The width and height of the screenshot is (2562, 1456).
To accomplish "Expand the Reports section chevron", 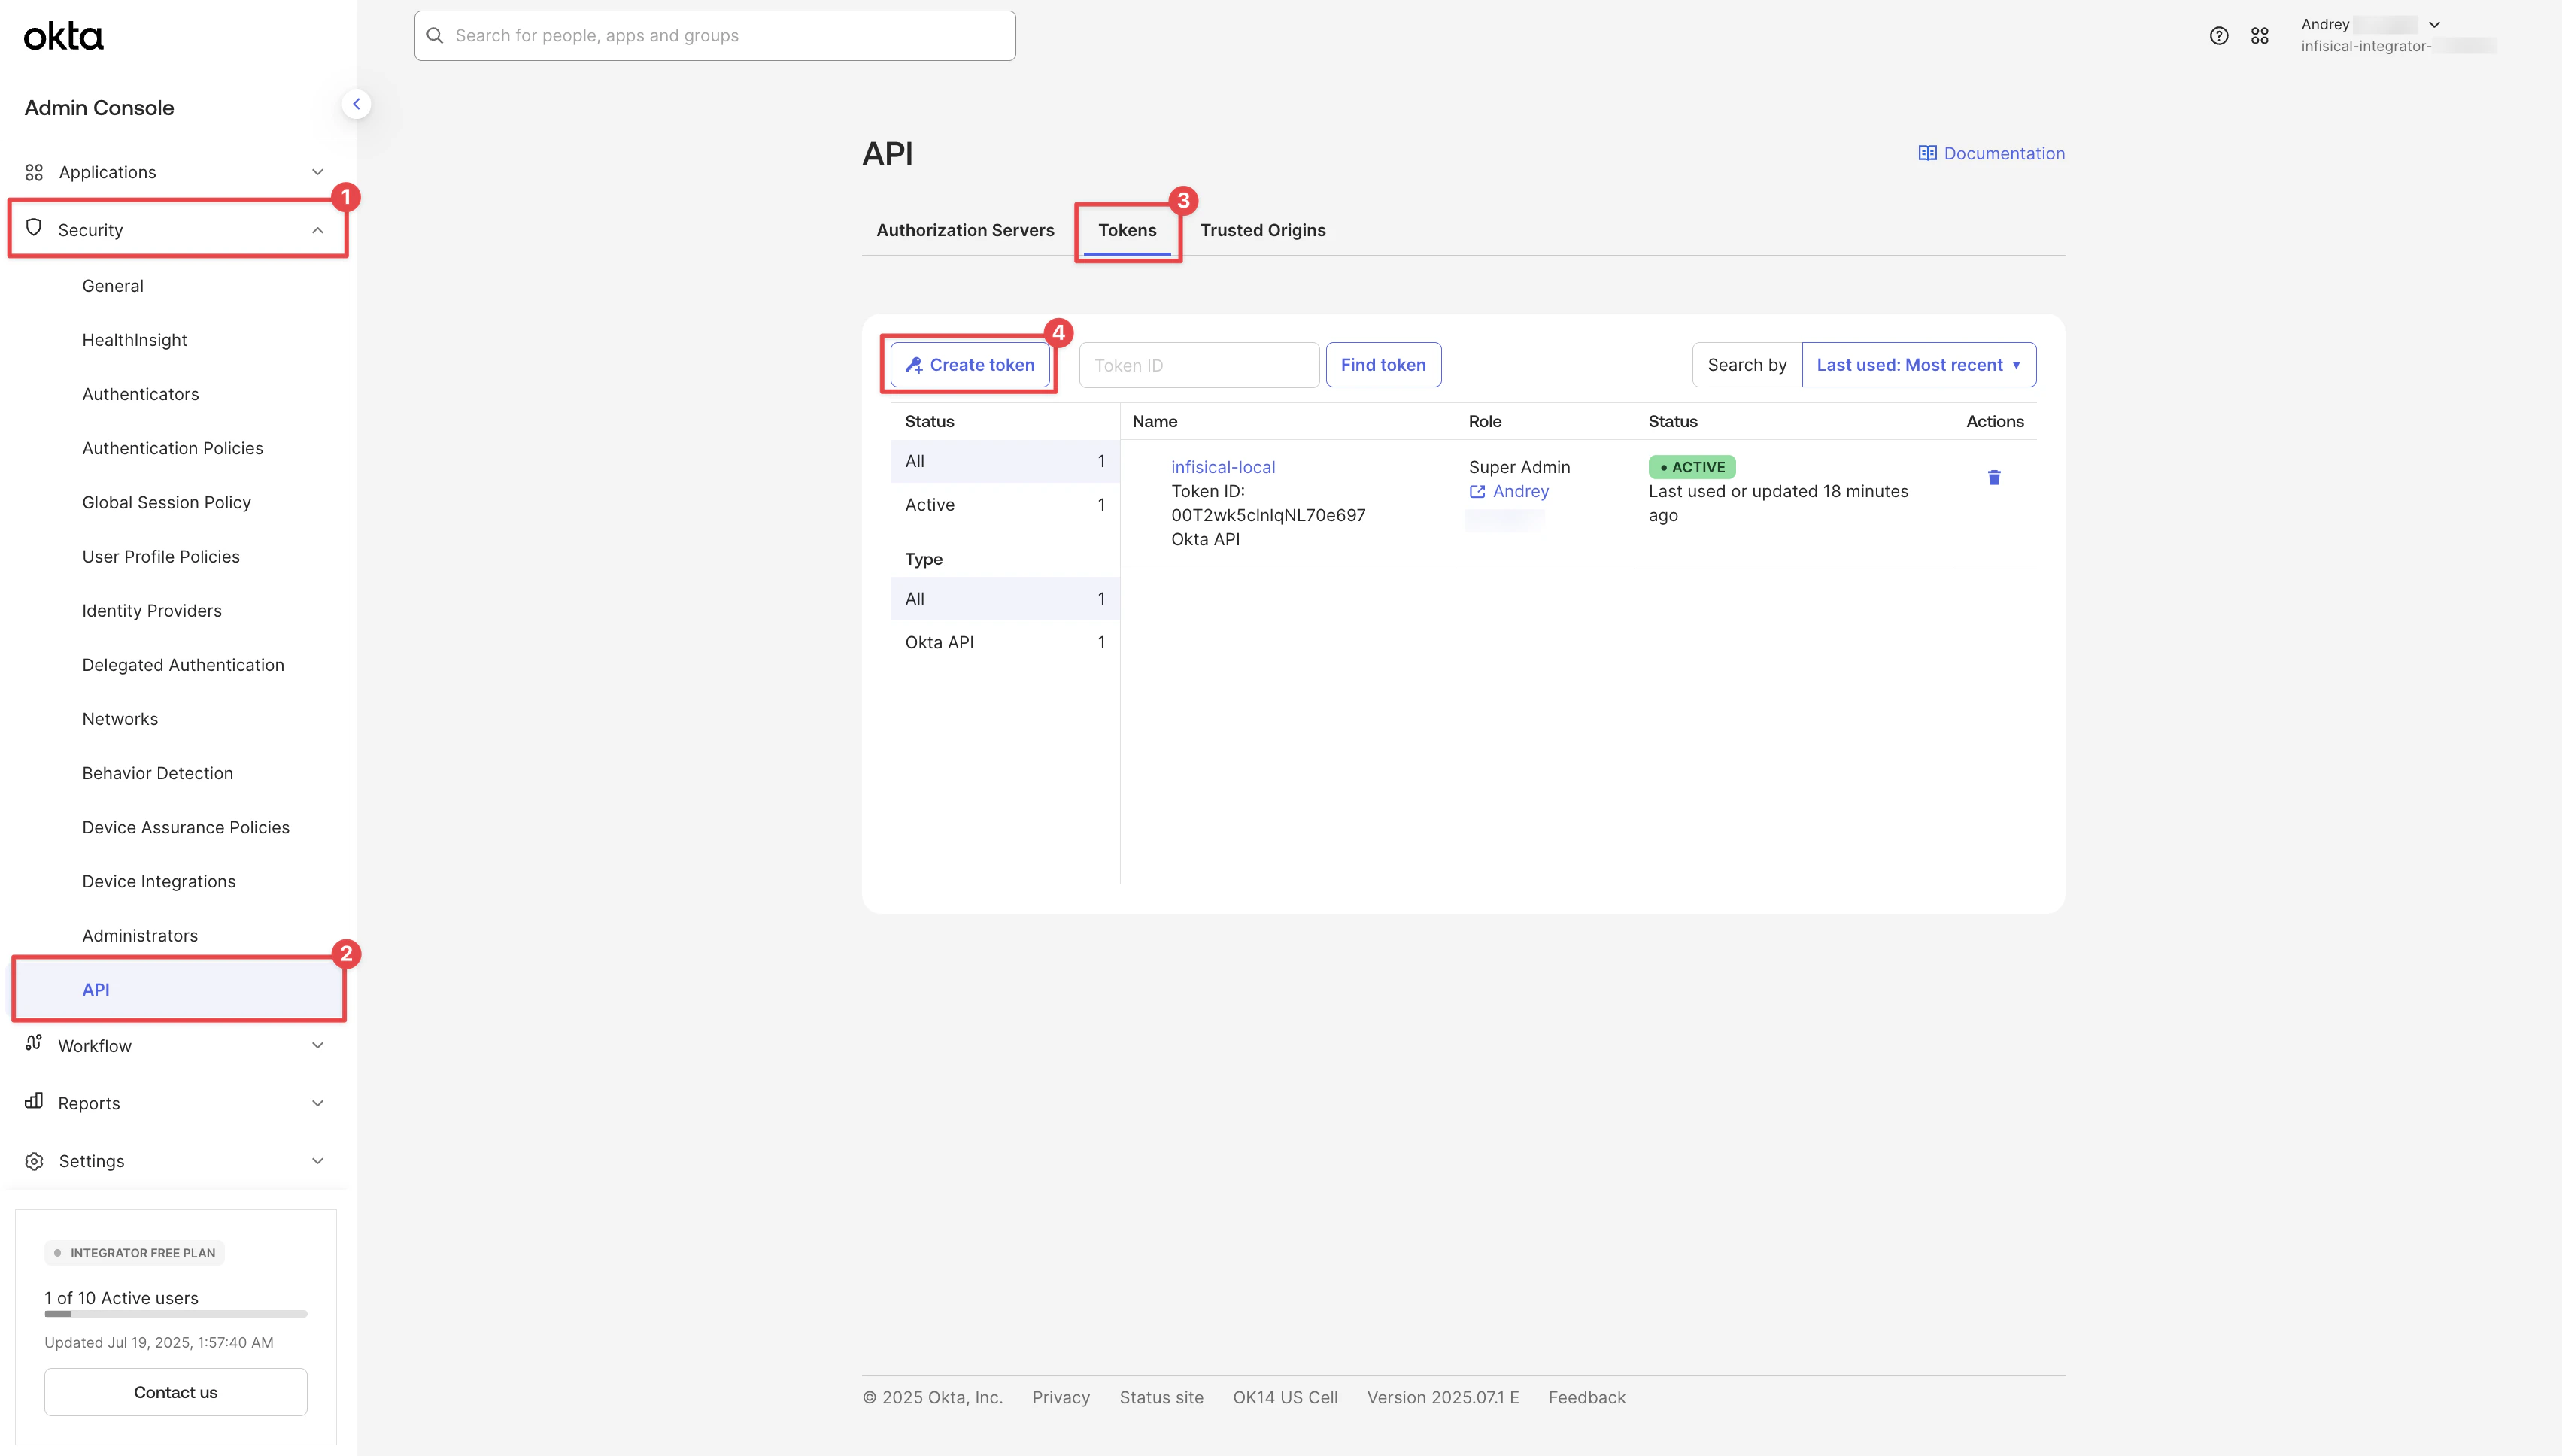I will tap(317, 1103).
